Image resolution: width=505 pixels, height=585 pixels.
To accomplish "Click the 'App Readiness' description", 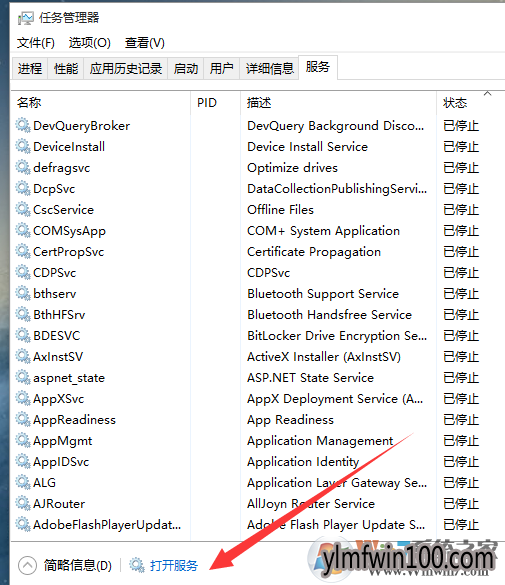I will coord(290,420).
